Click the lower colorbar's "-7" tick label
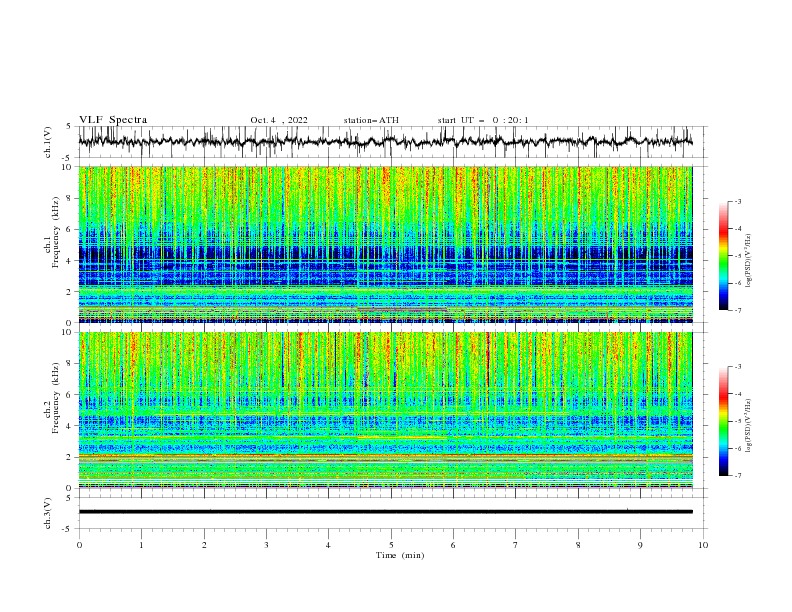The height and width of the screenshot is (612, 792). coord(738,476)
